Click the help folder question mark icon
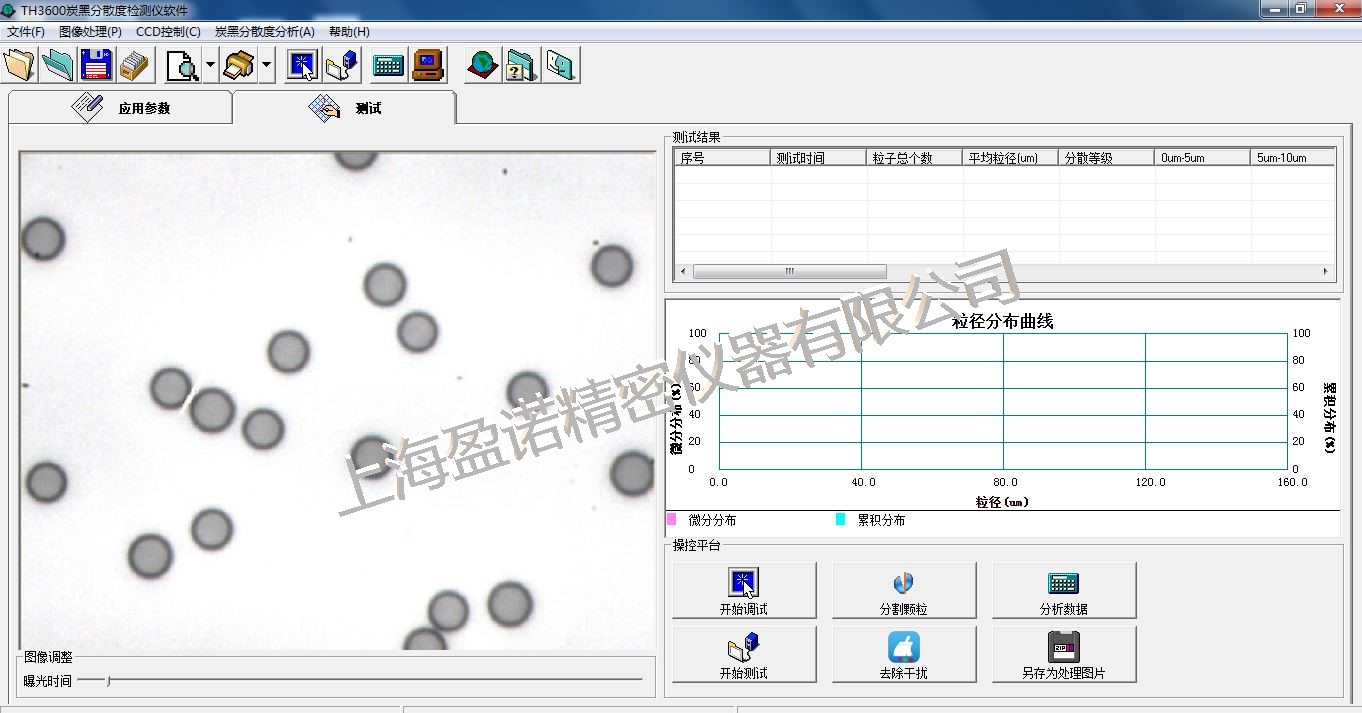Viewport: 1362px width, 713px height. point(521,66)
